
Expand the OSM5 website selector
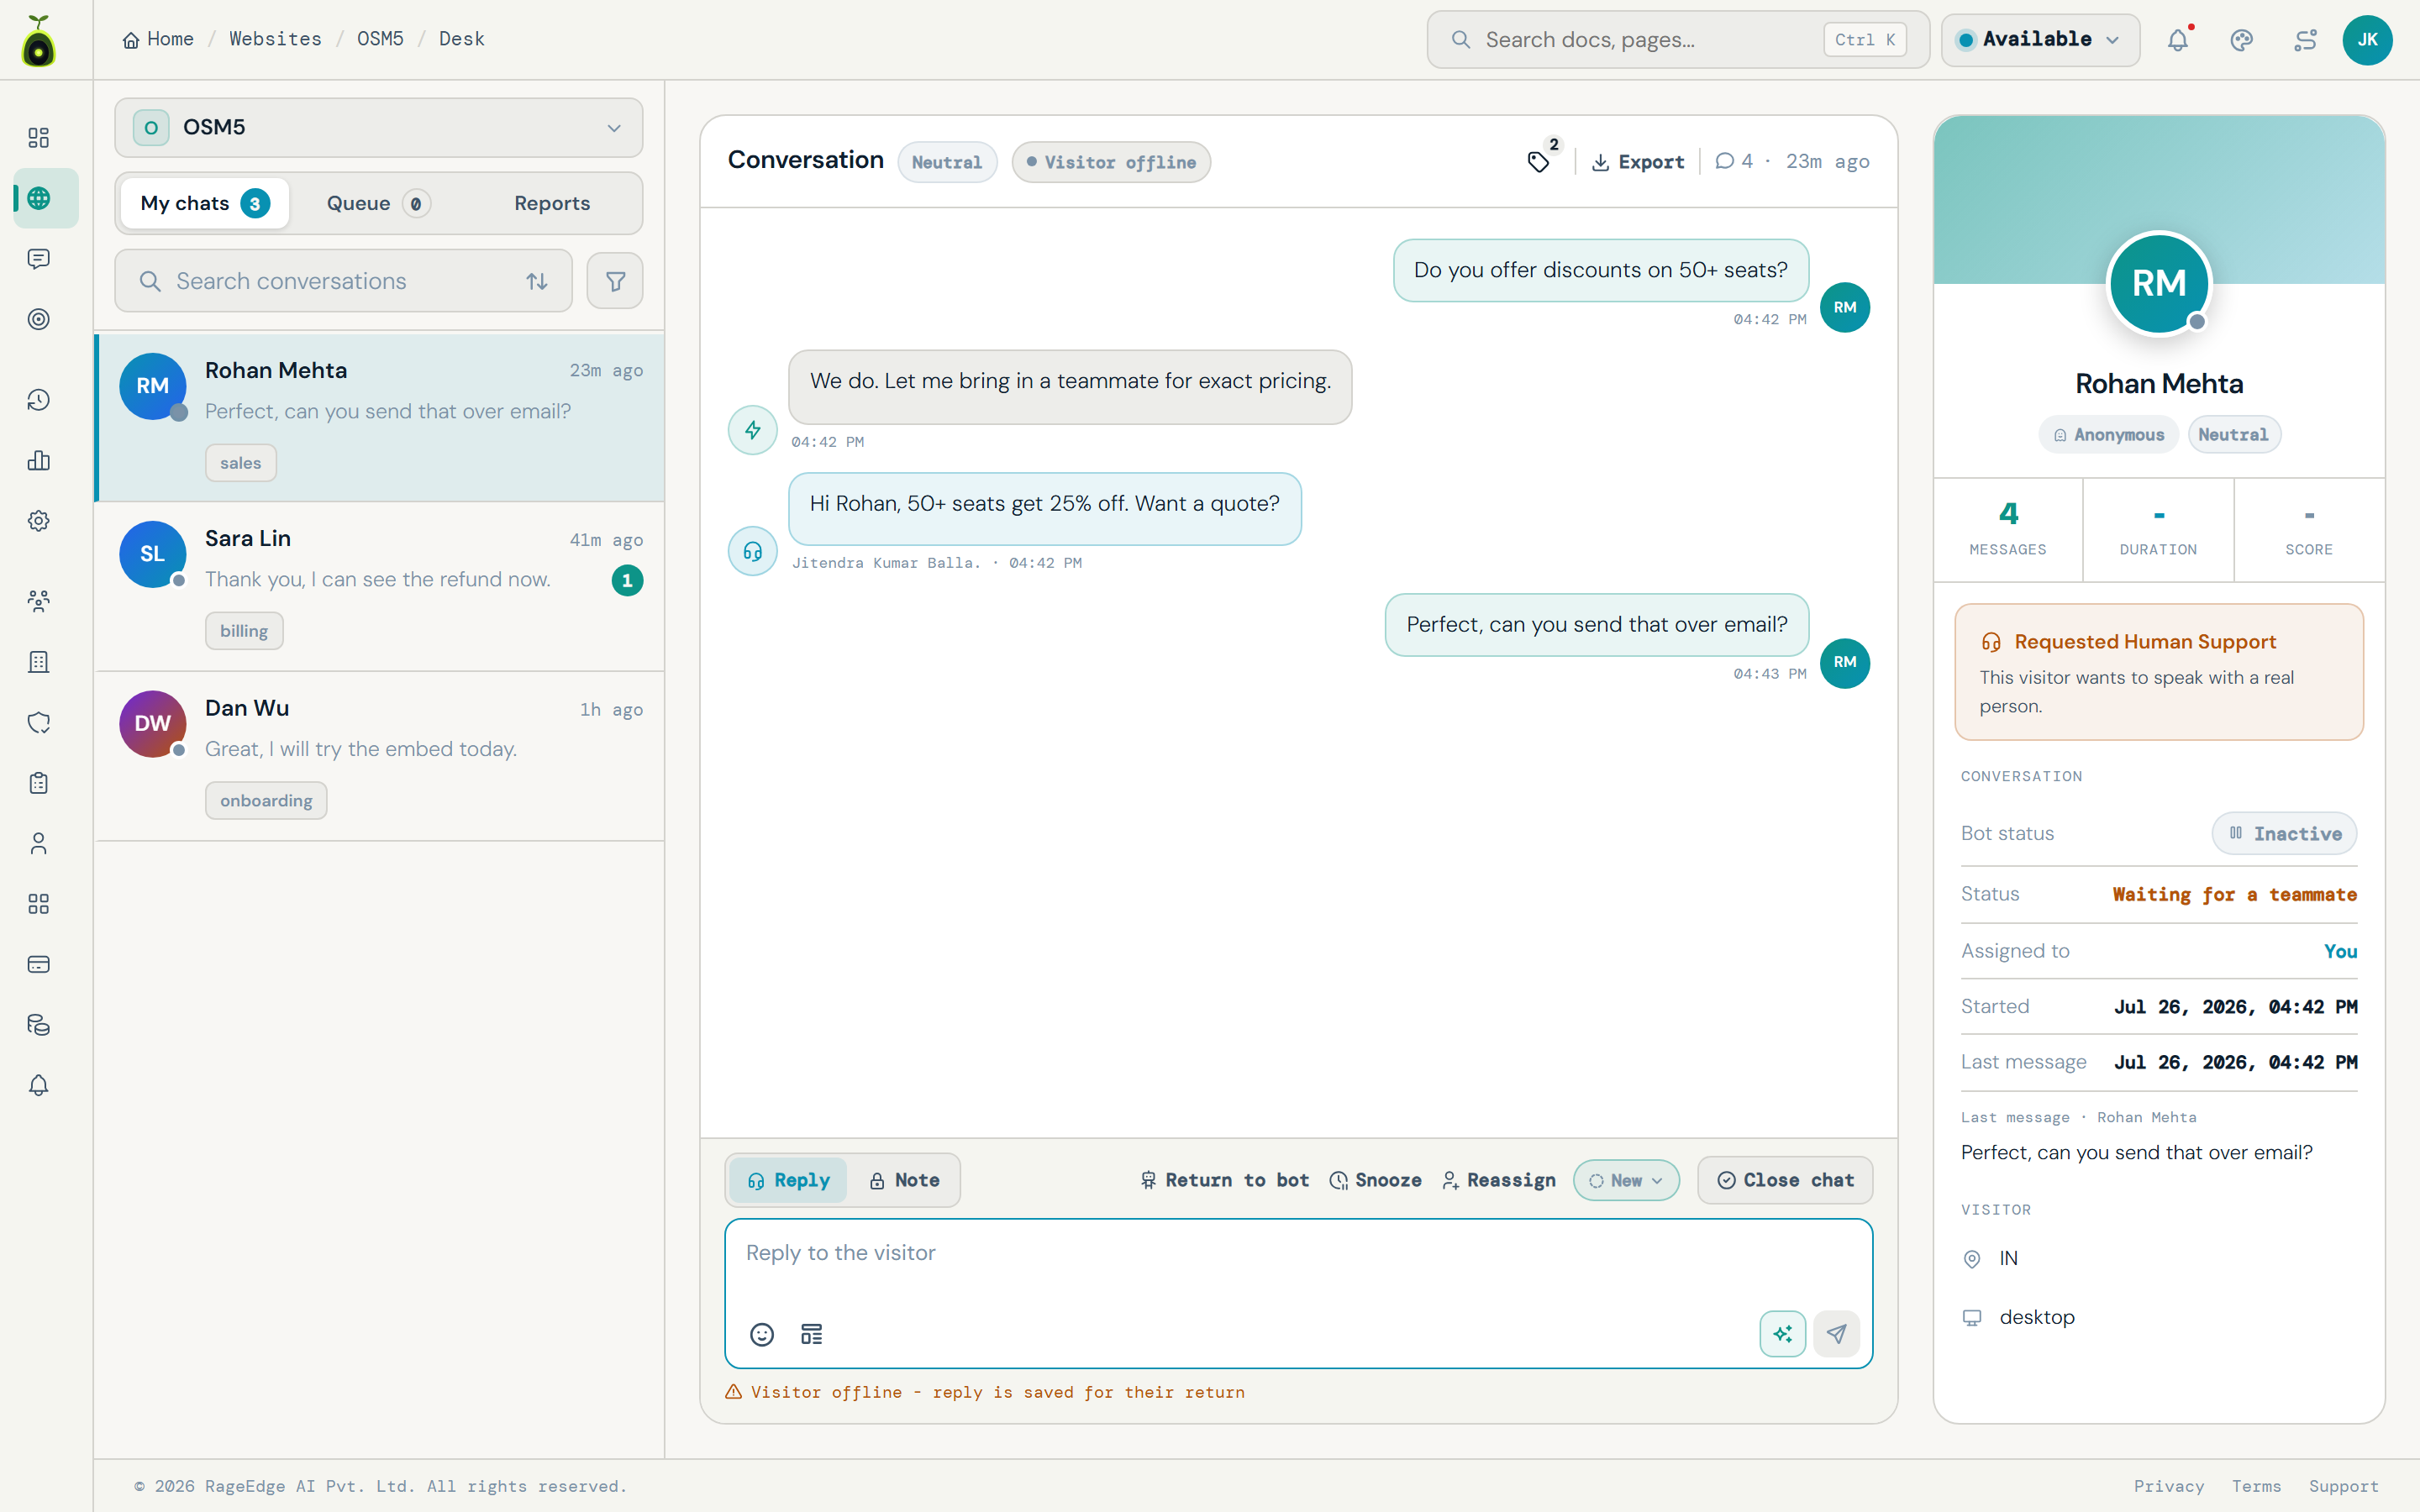[378, 128]
